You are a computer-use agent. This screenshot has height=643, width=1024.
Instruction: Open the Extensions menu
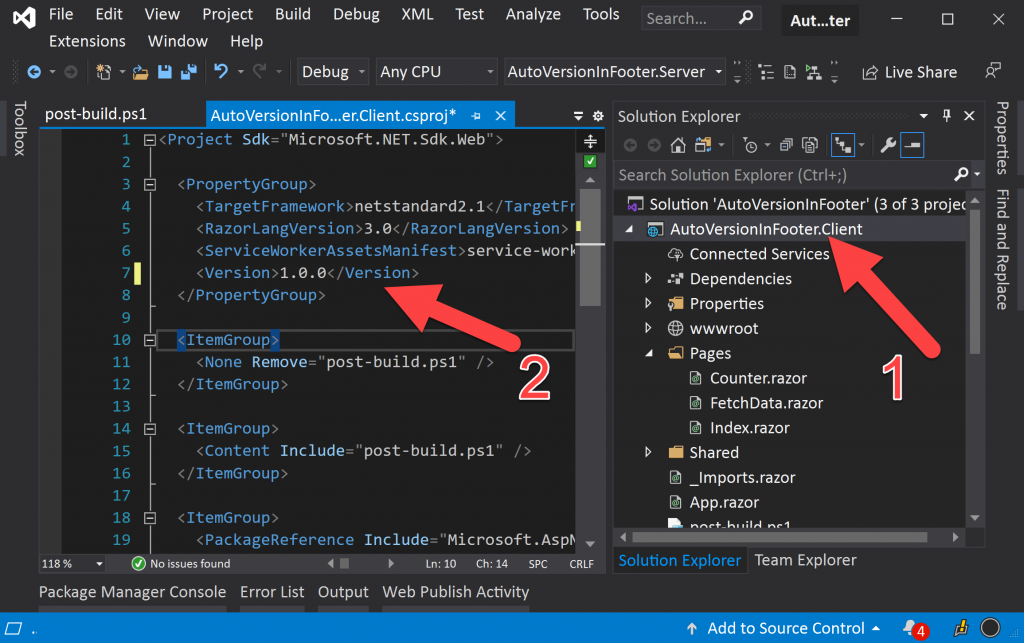coord(87,41)
